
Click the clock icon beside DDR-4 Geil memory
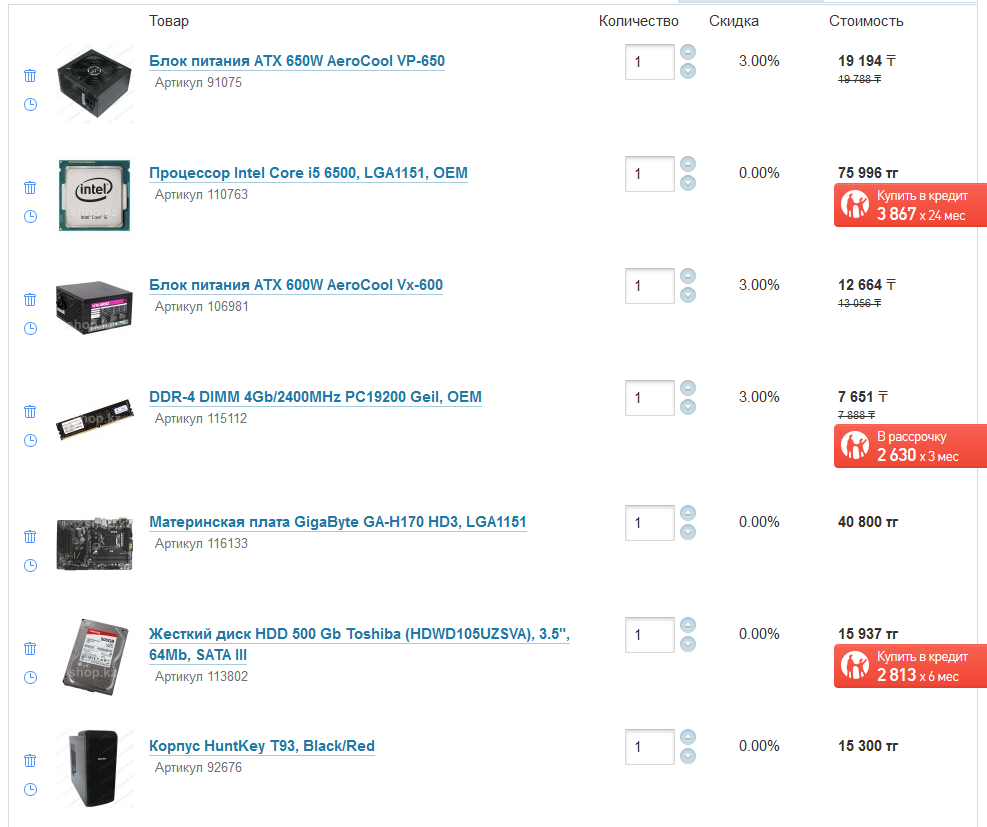pyautogui.click(x=30, y=440)
